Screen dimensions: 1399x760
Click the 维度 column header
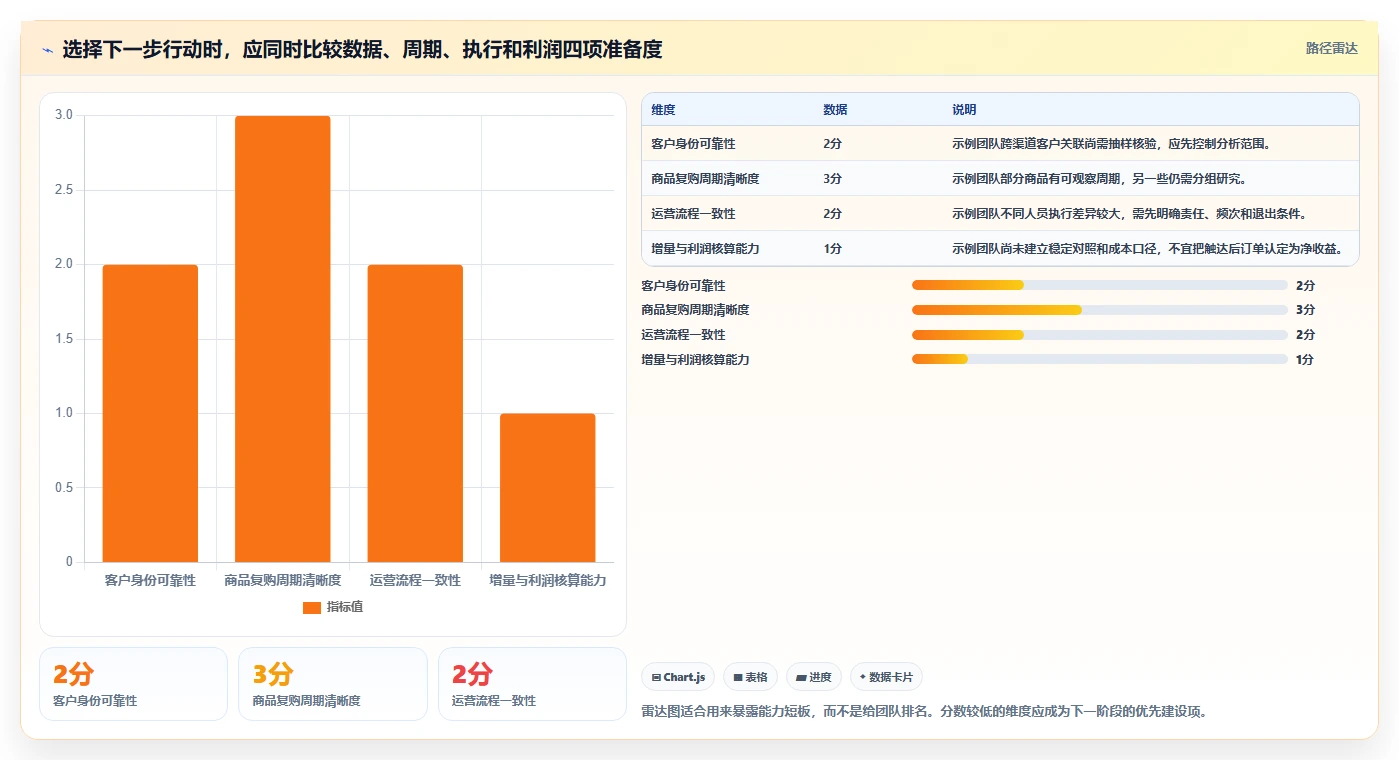click(663, 110)
